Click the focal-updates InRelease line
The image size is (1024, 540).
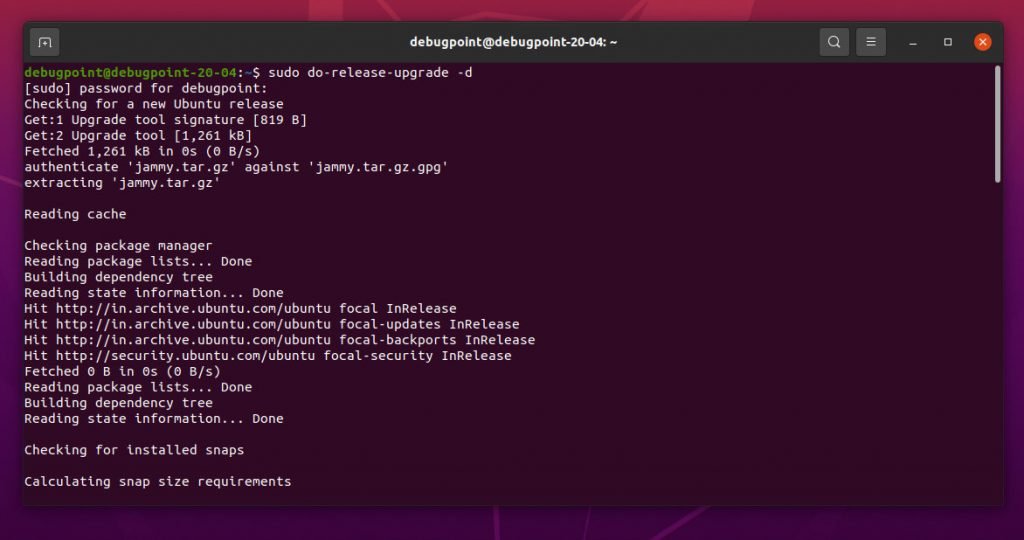click(272, 324)
